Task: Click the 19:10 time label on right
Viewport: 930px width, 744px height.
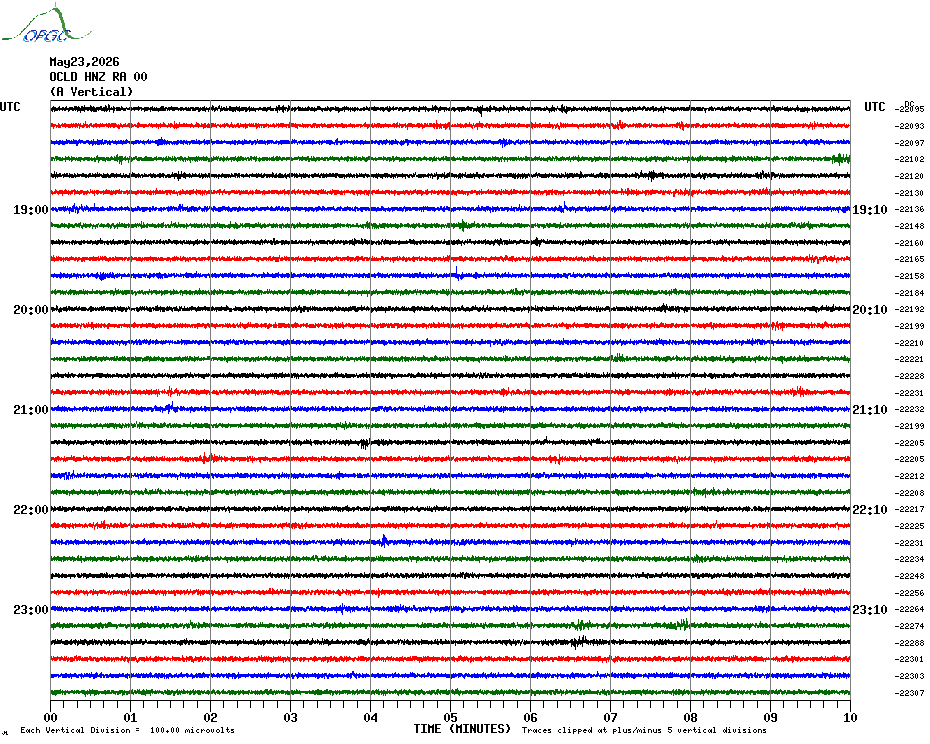Action: (870, 209)
